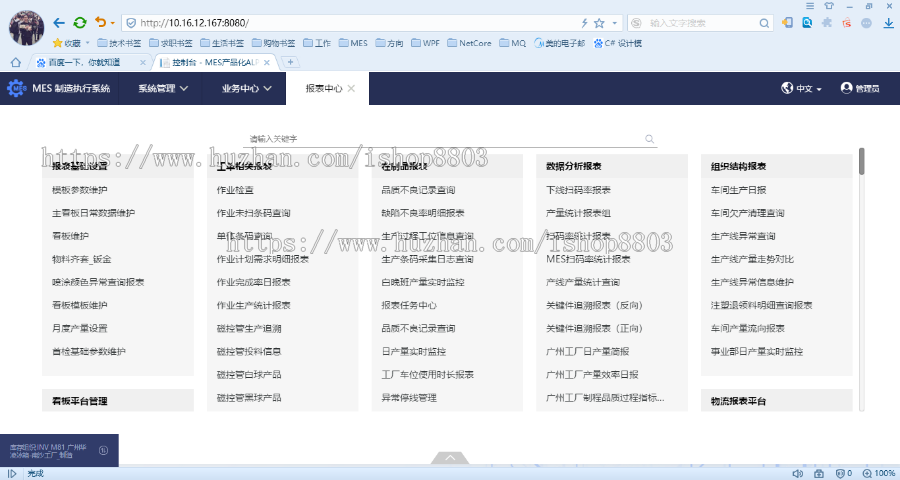Open a new browser tab
Screen dimensions: 900x480
[x=291, y=62]
